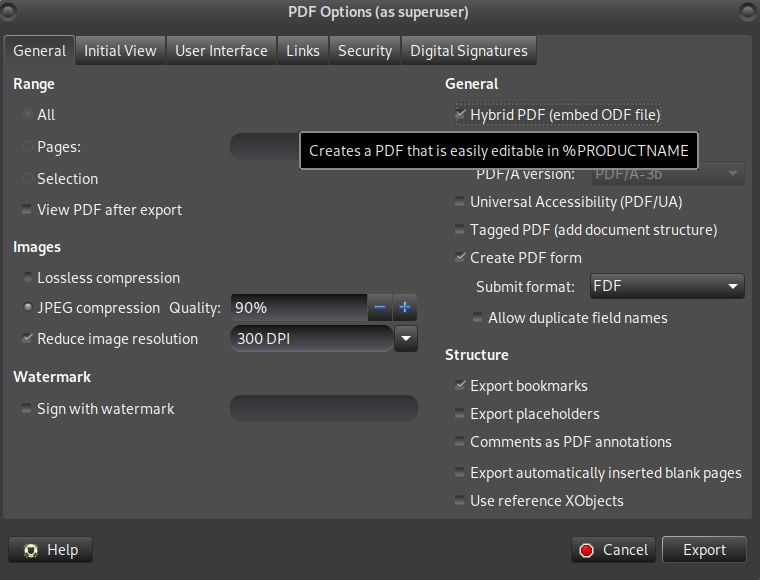Increase JPEG quality with plus button
760x580 pixels.
tap(405, 307)
